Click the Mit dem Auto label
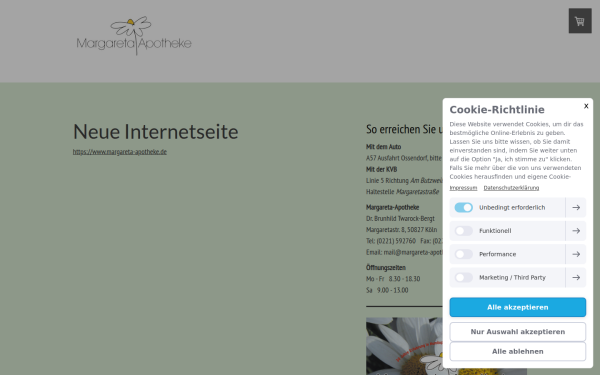This screenshot has width=600, height=375. click(383, 147)
